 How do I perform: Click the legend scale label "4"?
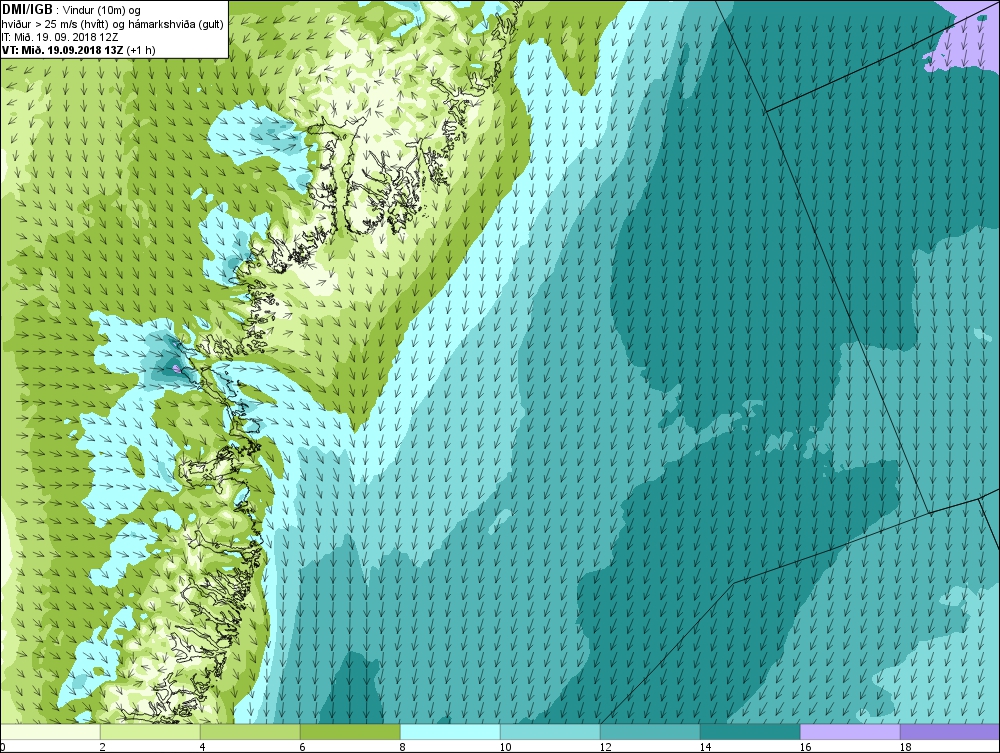coord(203,747)
